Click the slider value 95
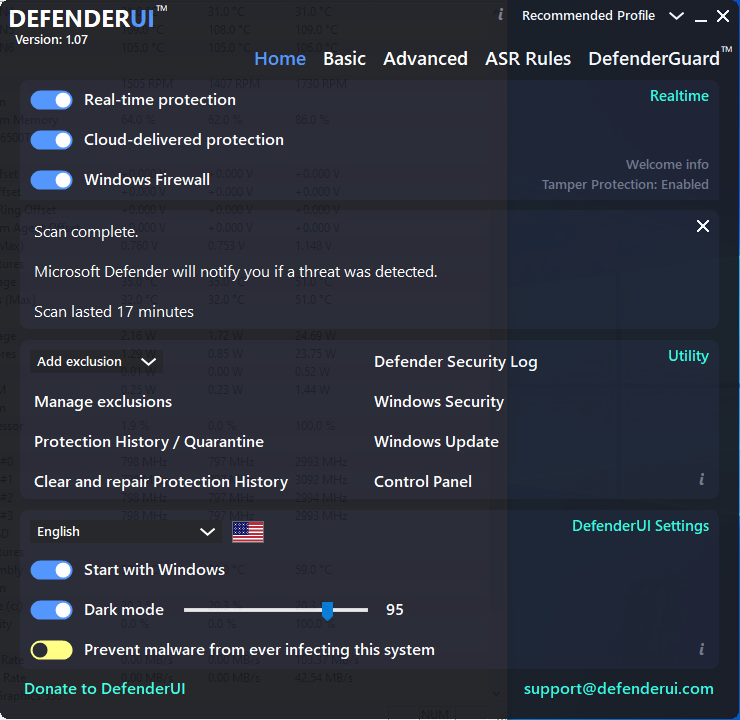The width and height of the screenshot is (740, 720). [395, 610]
